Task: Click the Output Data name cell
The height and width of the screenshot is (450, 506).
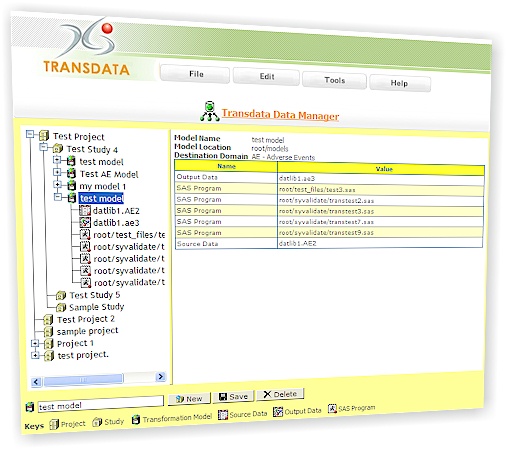Action: click(x=226, y=177)
